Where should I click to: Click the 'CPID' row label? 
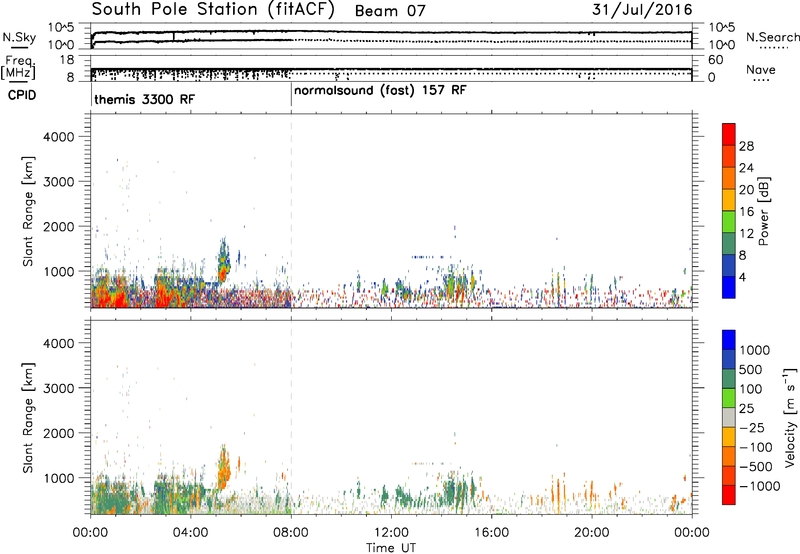tap(21, 95)
